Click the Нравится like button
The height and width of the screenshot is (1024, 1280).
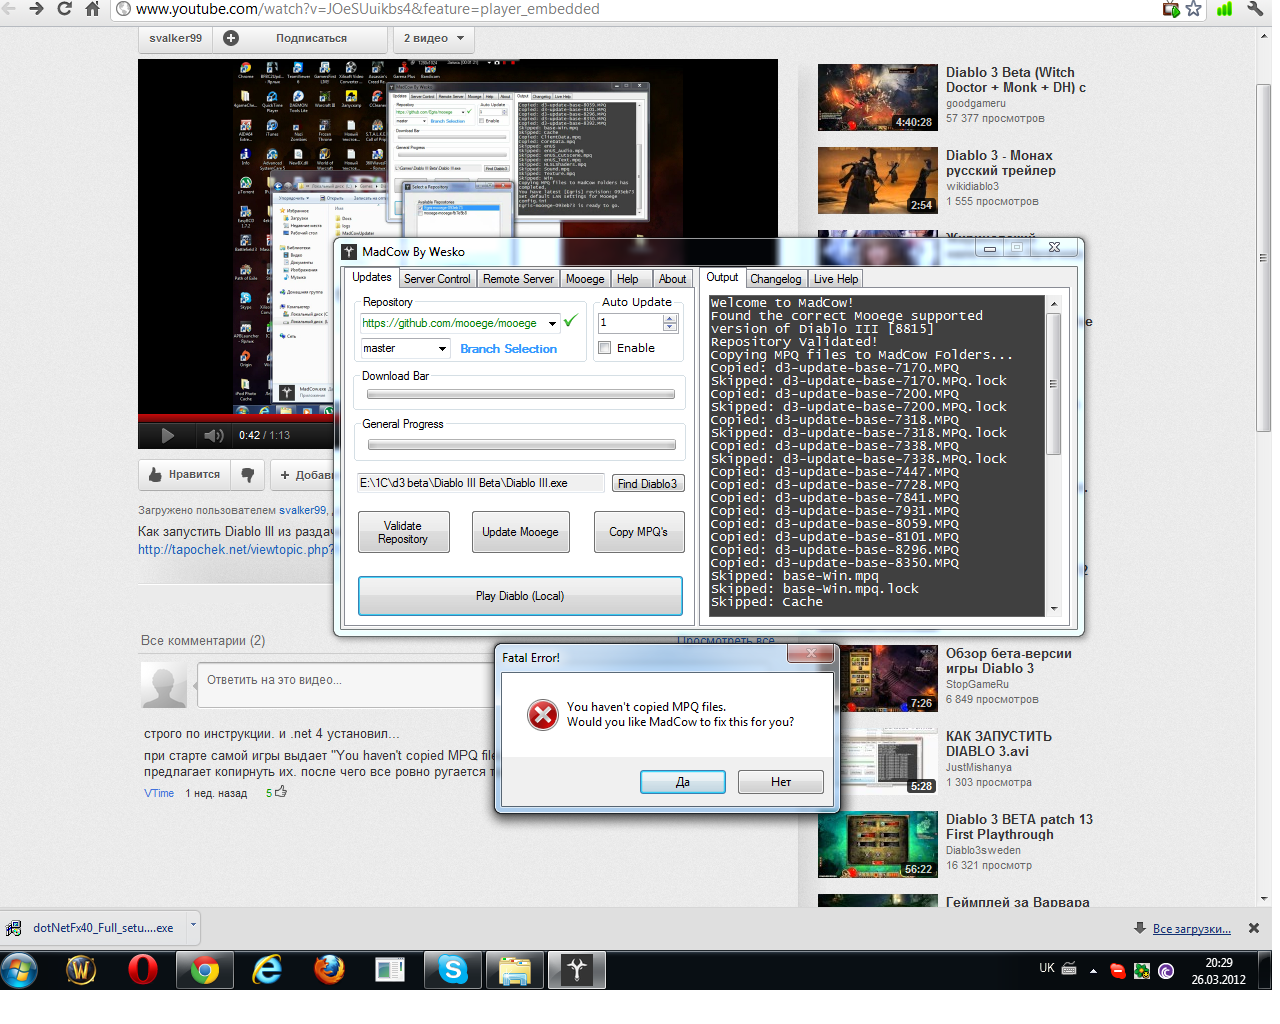184,475
